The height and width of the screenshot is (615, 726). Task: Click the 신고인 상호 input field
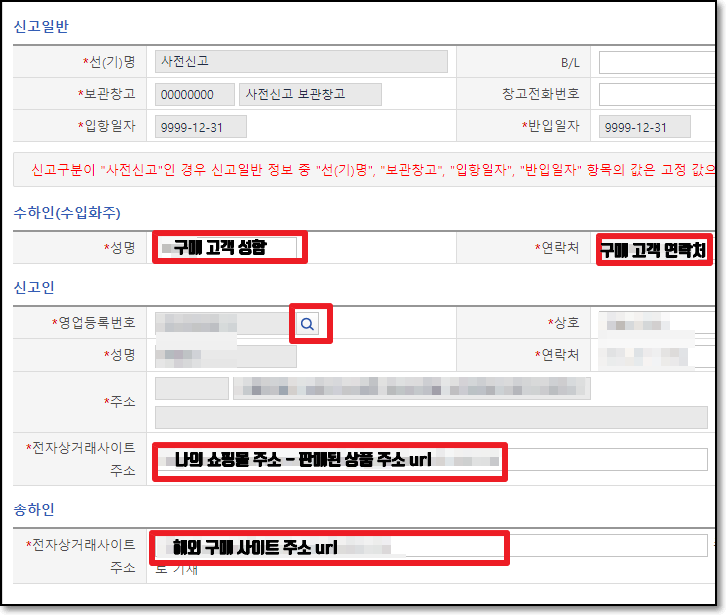click(657, 322)
